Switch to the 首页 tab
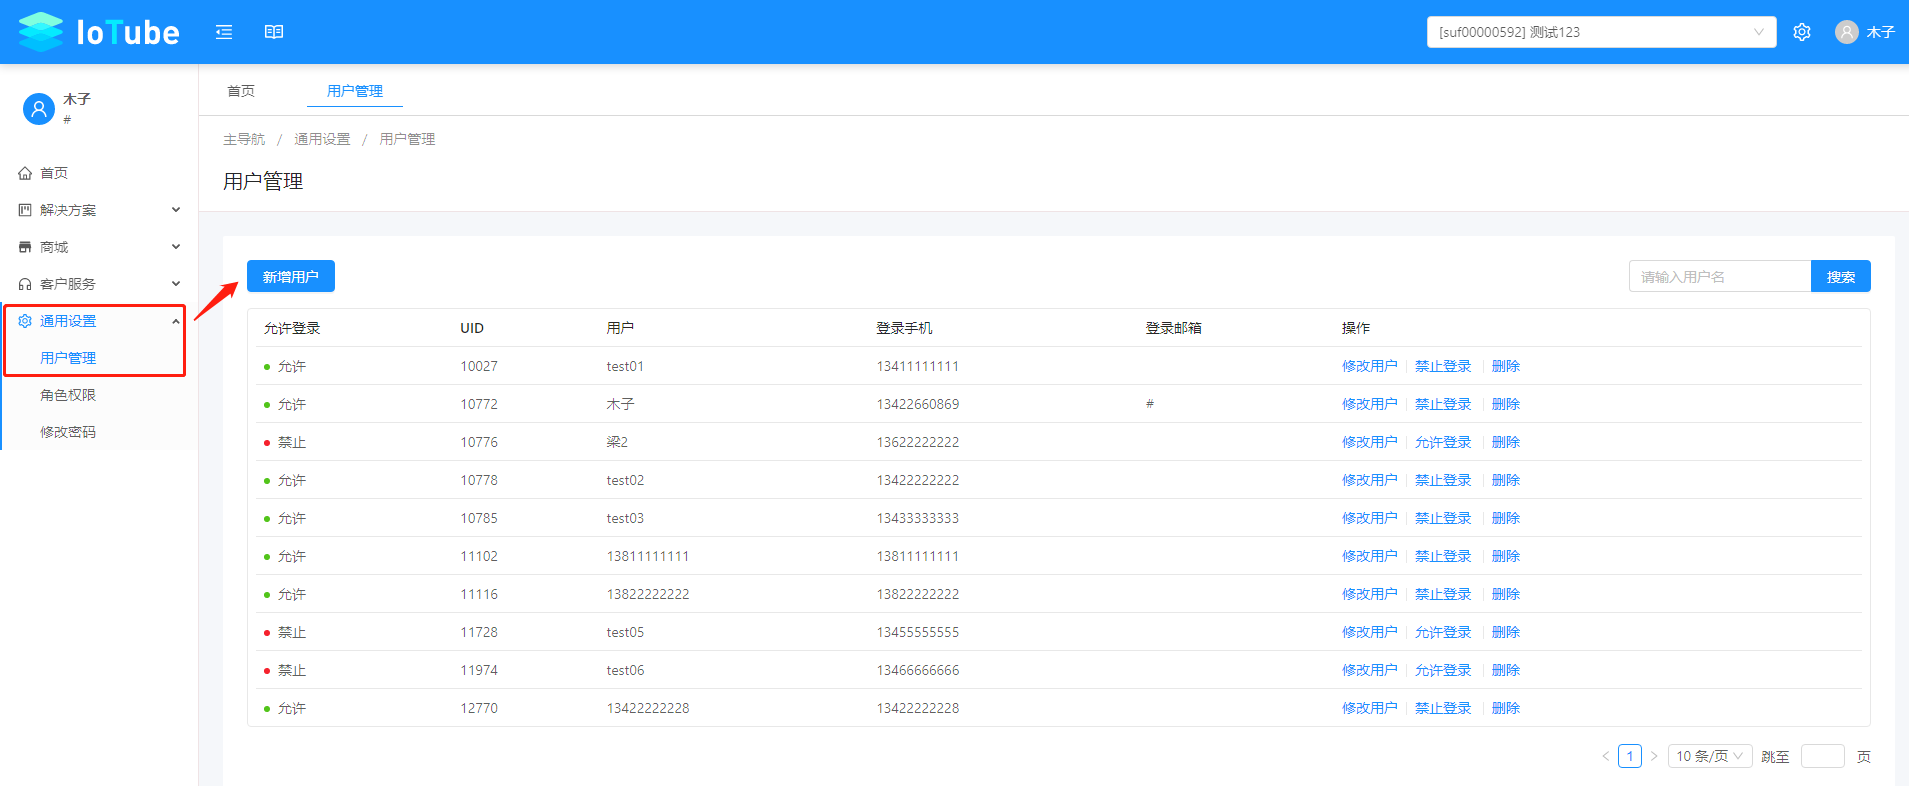The image size is (1909, 786). [x=241, y=91]
